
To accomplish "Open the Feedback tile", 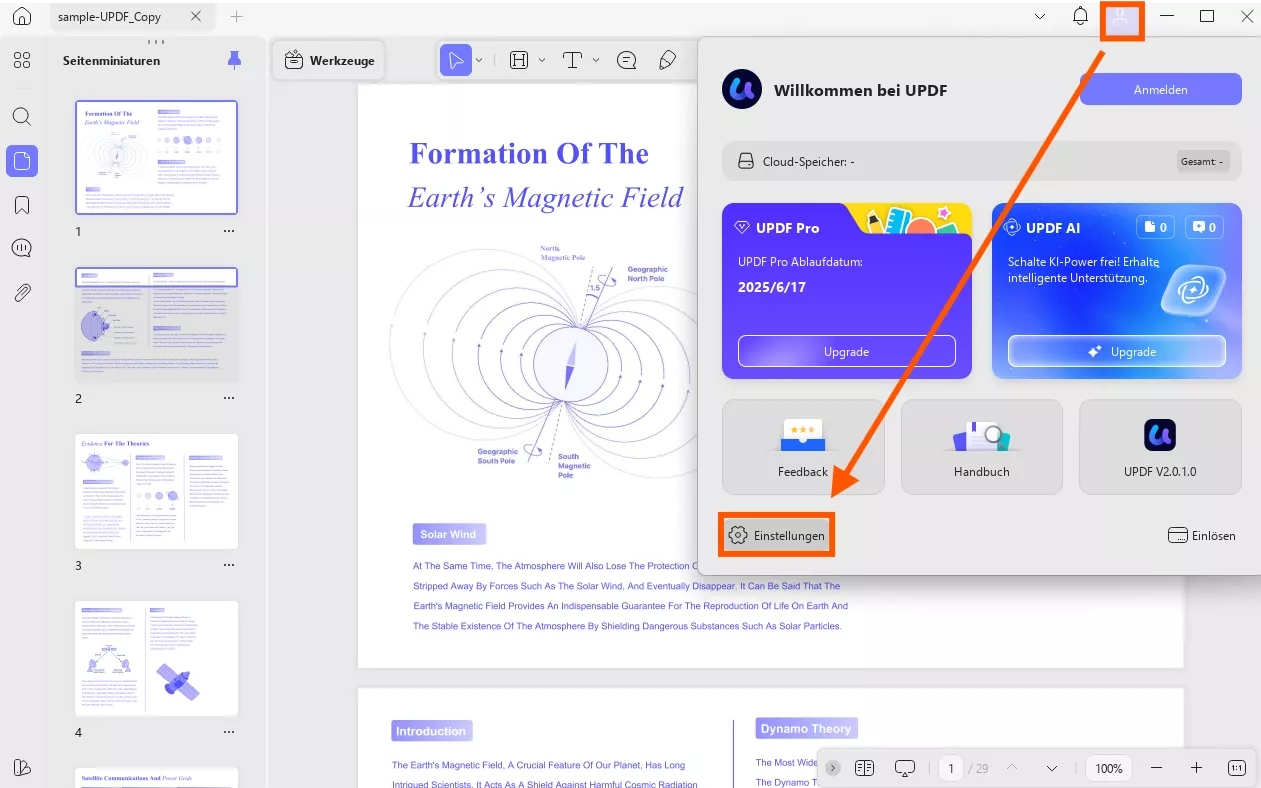I will click(x=803, y=447).
